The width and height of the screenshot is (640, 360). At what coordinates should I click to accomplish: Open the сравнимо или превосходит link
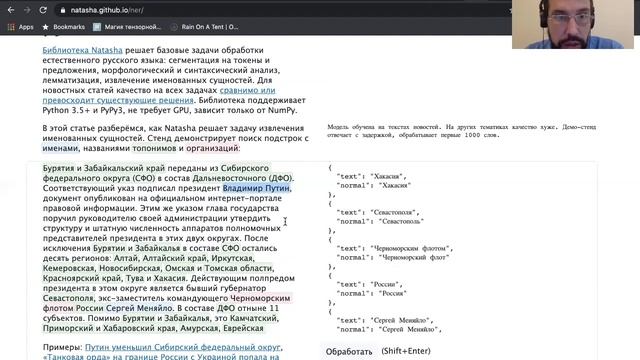(159, 95)
